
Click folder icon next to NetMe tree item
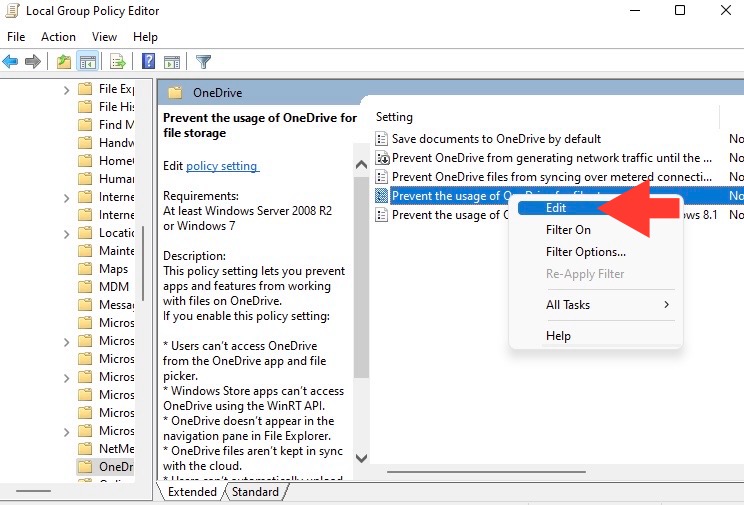tap(85, 449)
